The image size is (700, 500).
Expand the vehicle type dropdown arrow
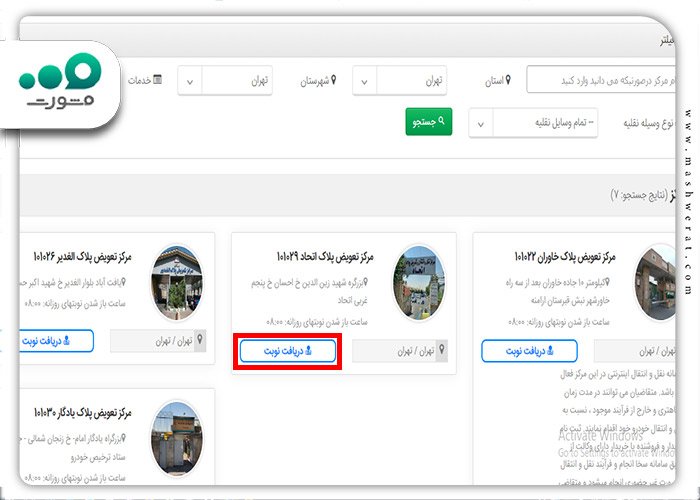tap(481, 124)
